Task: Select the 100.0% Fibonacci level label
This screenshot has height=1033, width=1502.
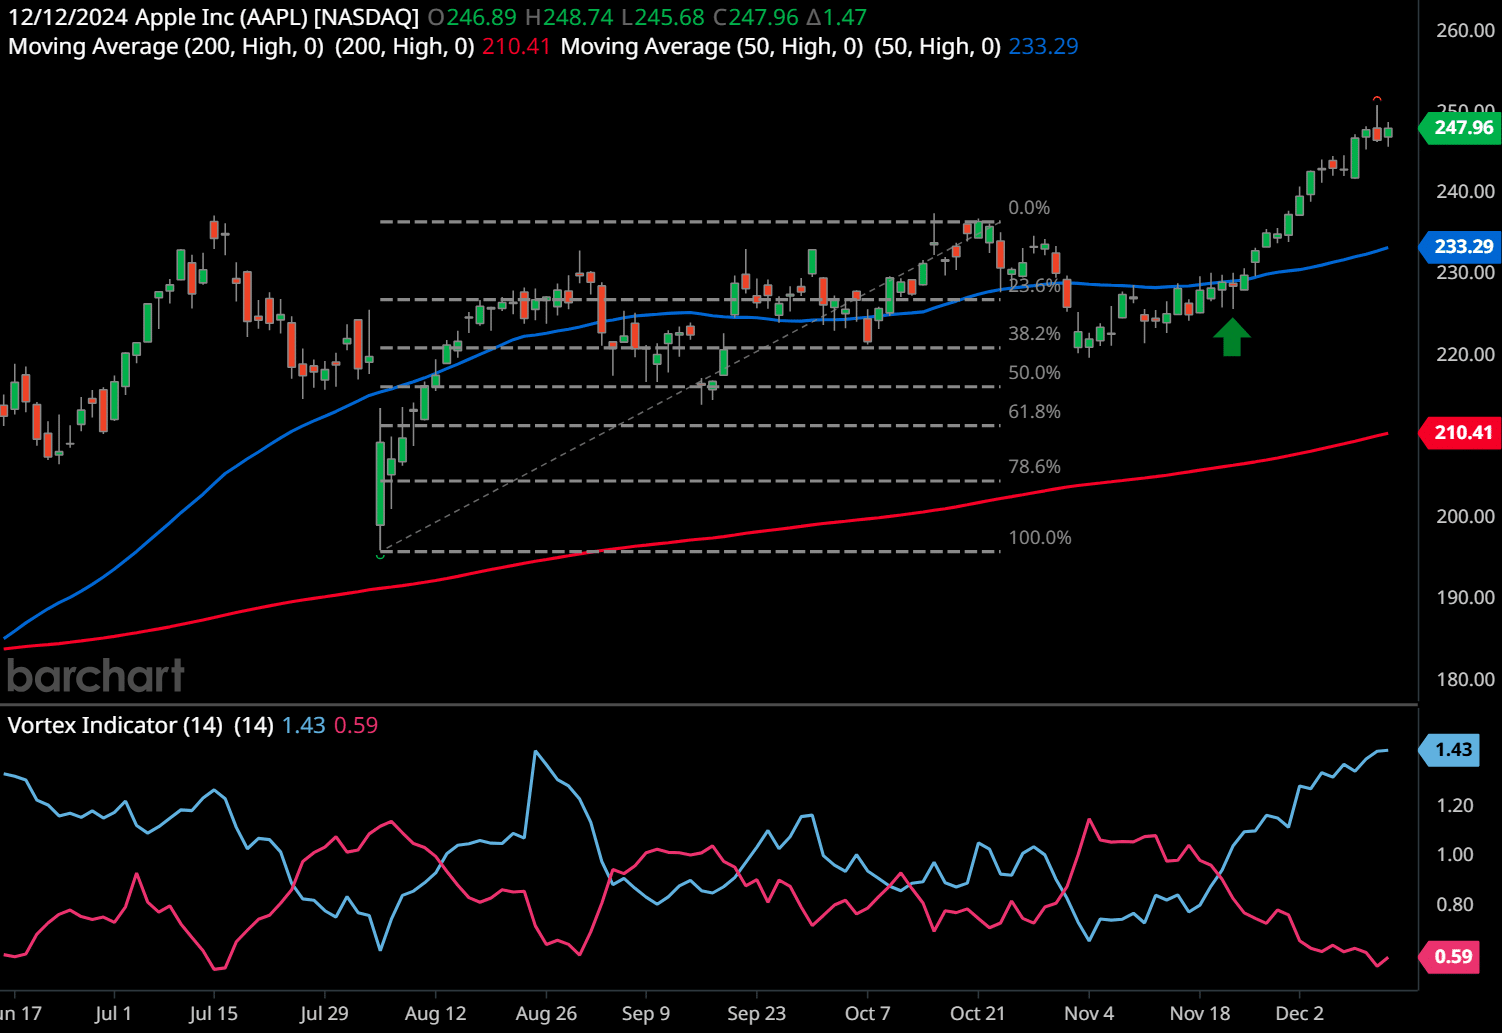Action: pyautogui.click(x=1039, y=537)
